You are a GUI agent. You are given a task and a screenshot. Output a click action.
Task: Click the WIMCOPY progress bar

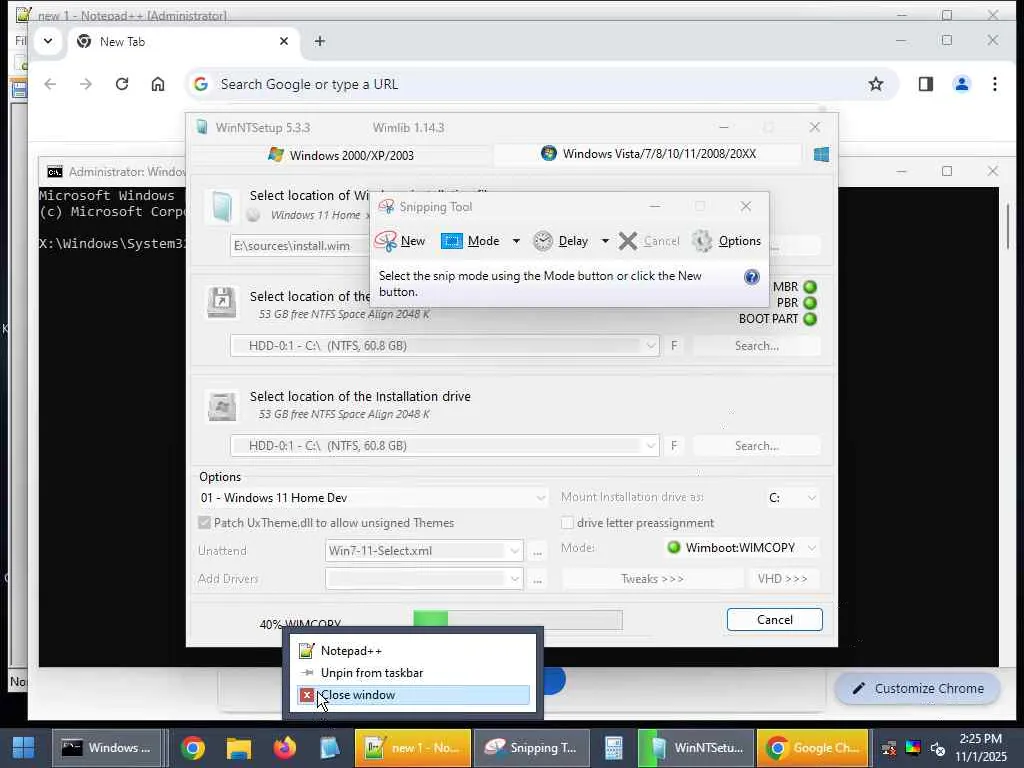click(518, 619)
